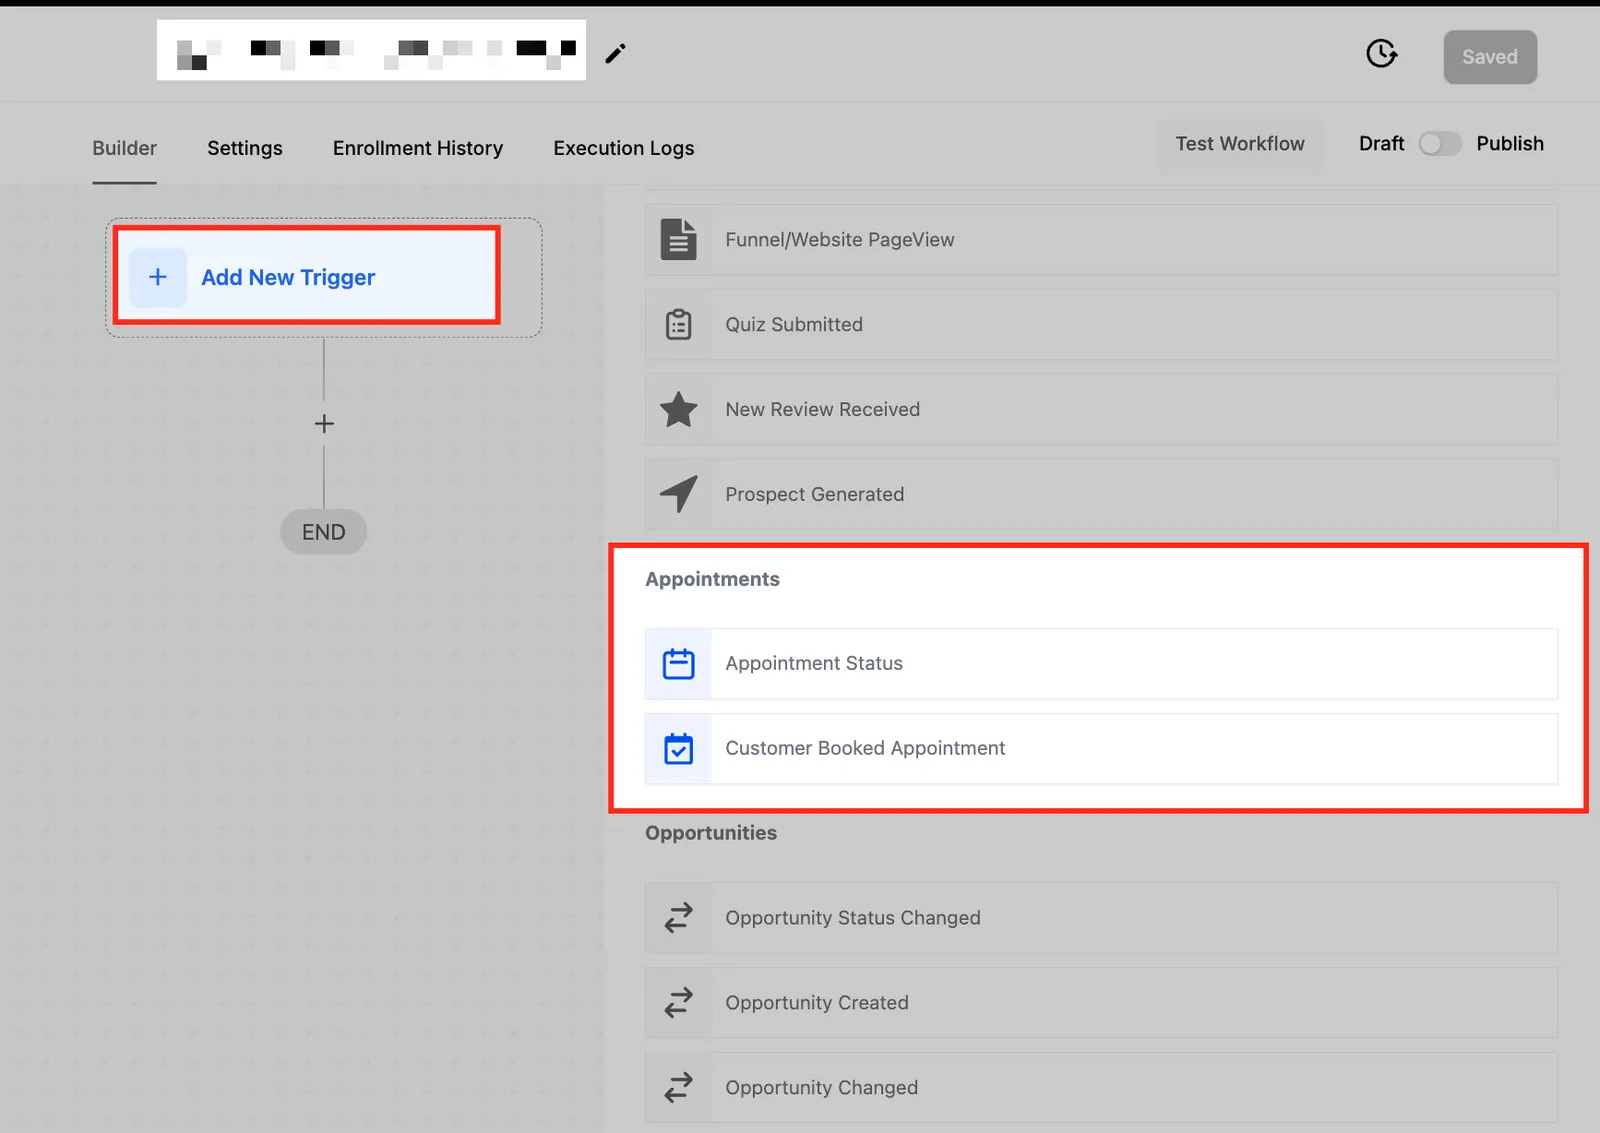Screen dimensions: 1600x1133
Task: Click the Test Workflow button
Action: point(1240,144)
